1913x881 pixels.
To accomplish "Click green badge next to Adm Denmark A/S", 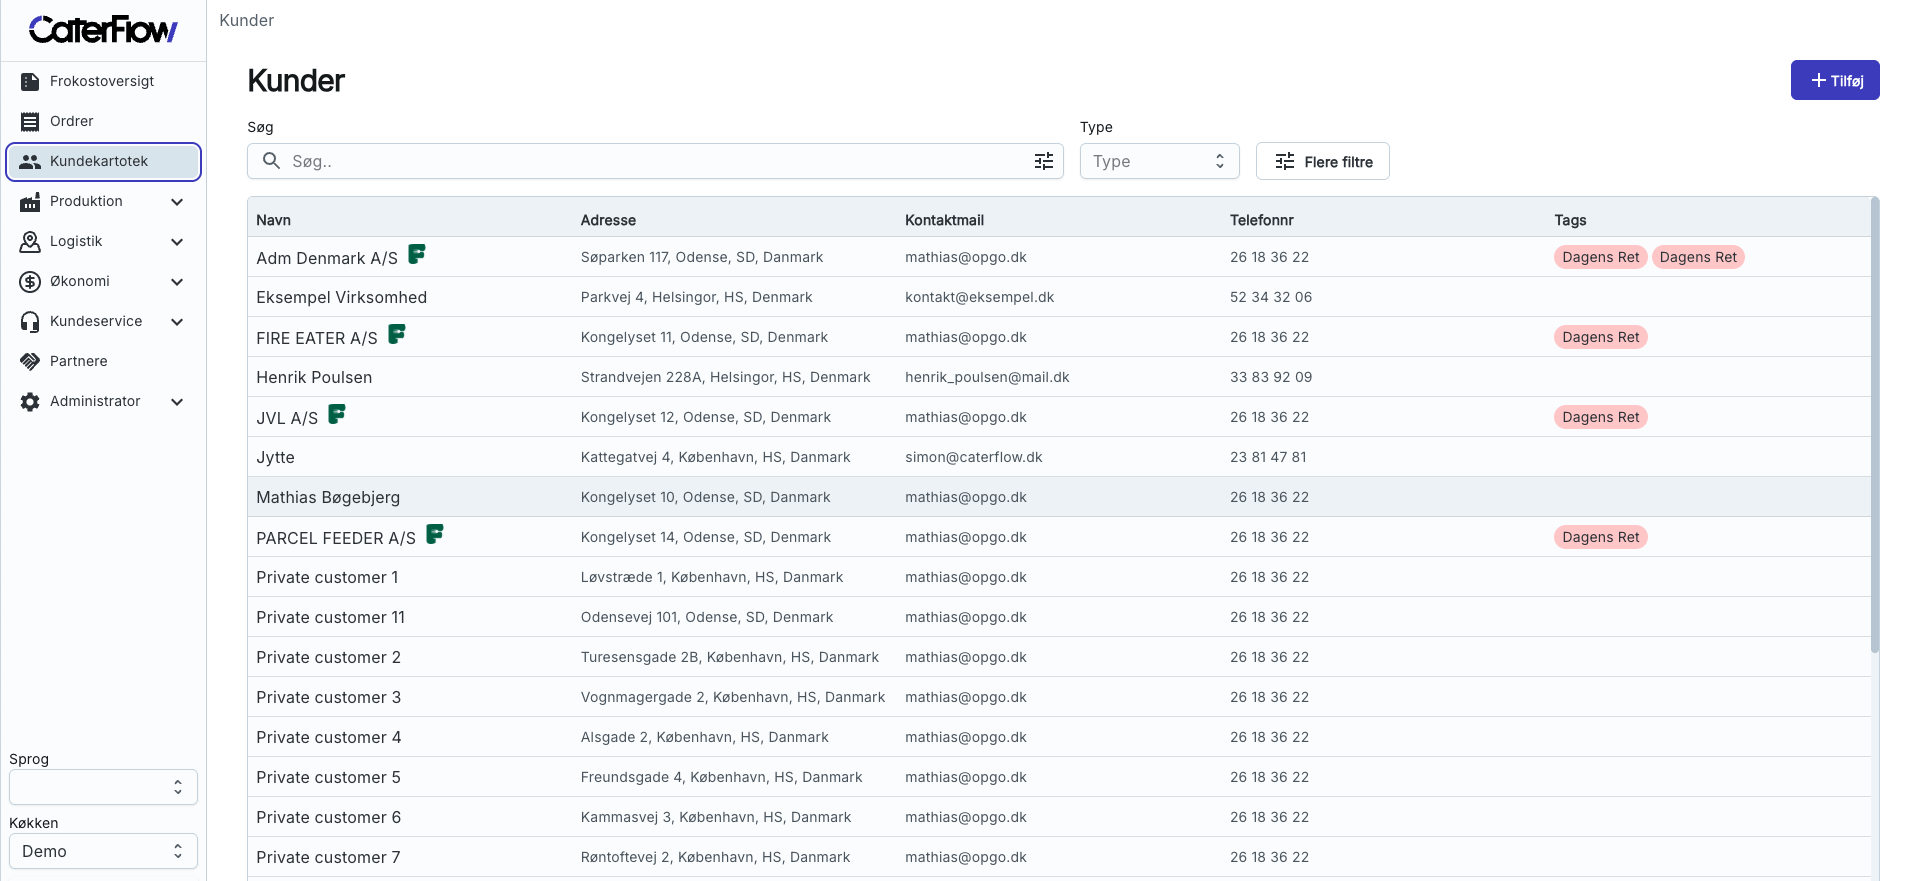I will click(417, 254).
